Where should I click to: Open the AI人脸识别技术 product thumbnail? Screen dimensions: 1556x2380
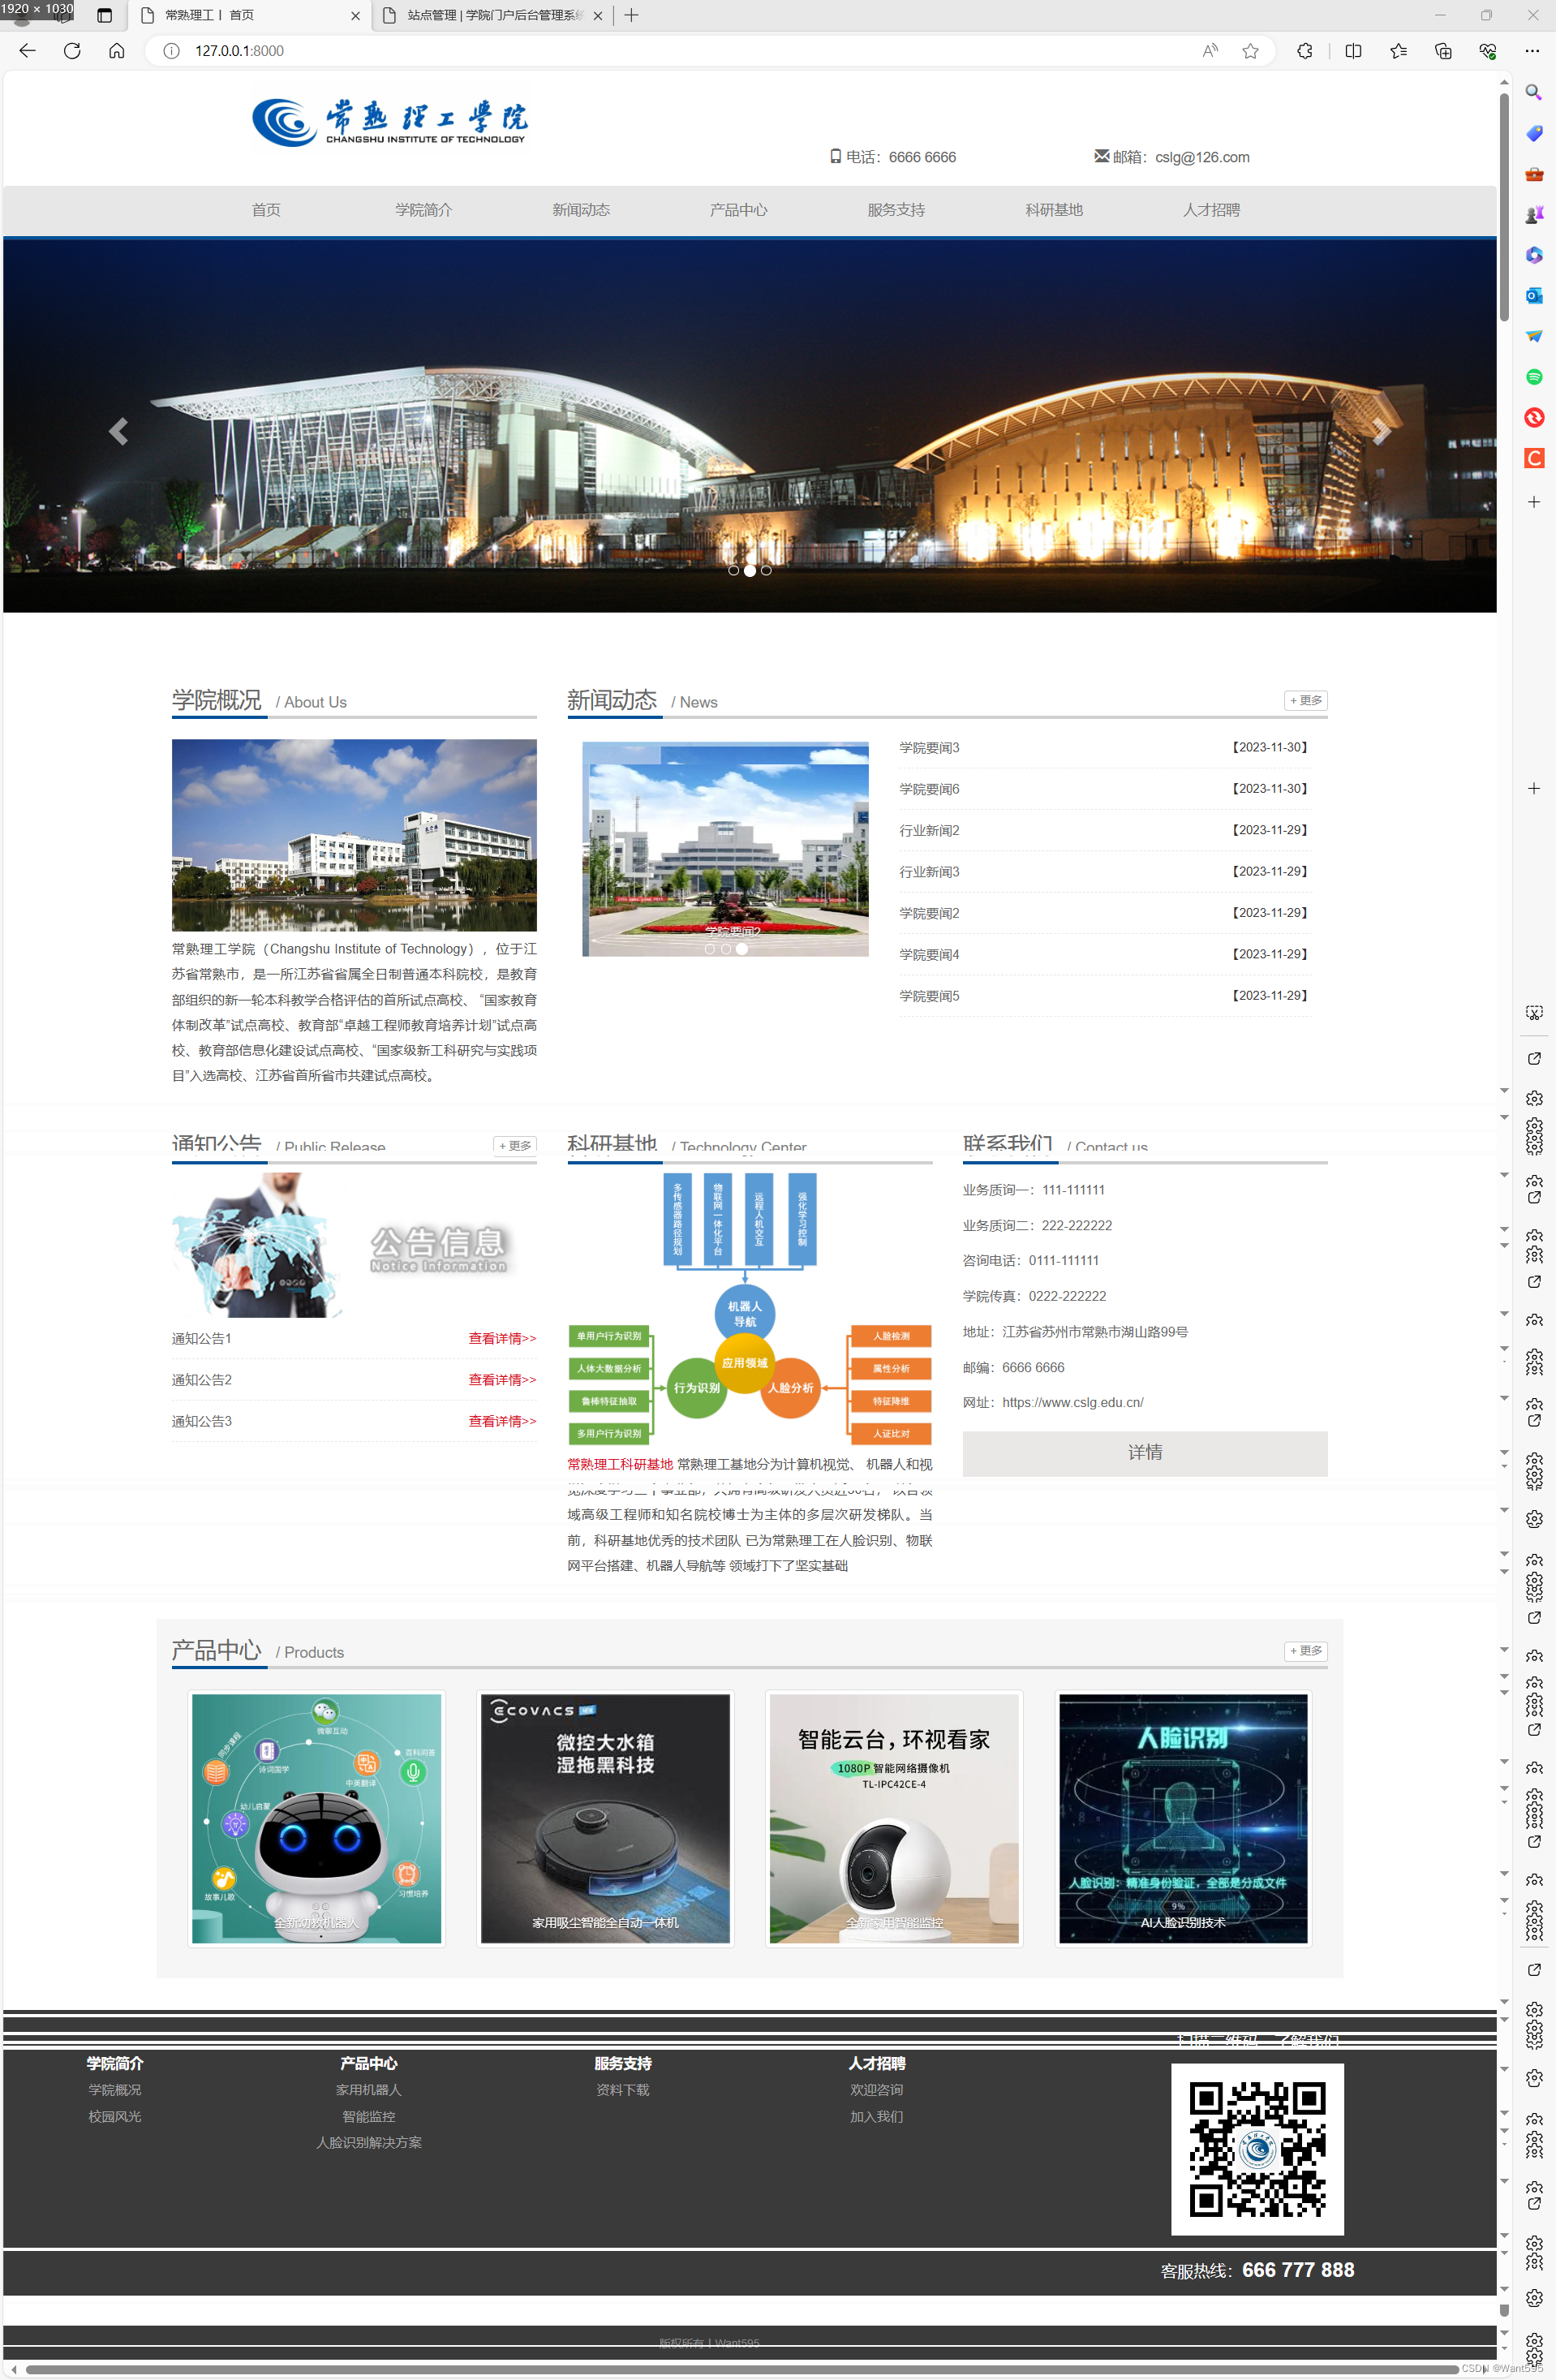pos(1183,1818)
